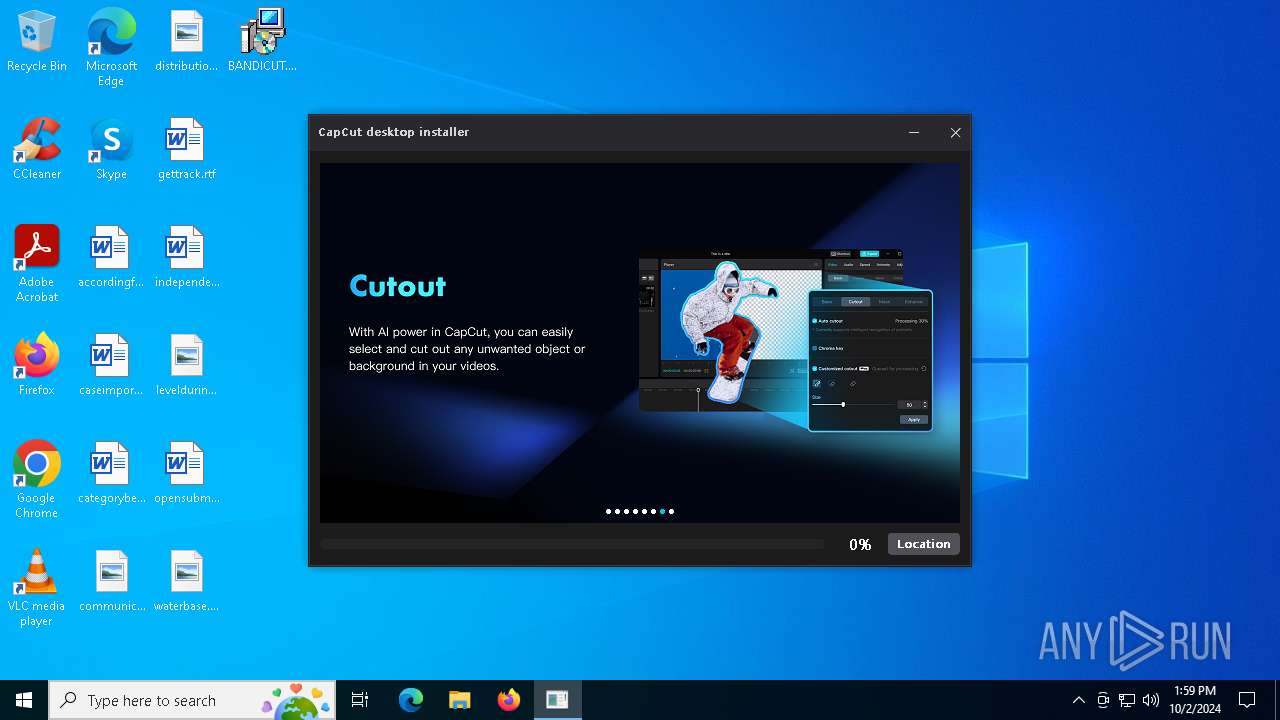Minimize the CapCut desktop installer window
This screenshot has width=1280, height=720.
tap(914, 132)
